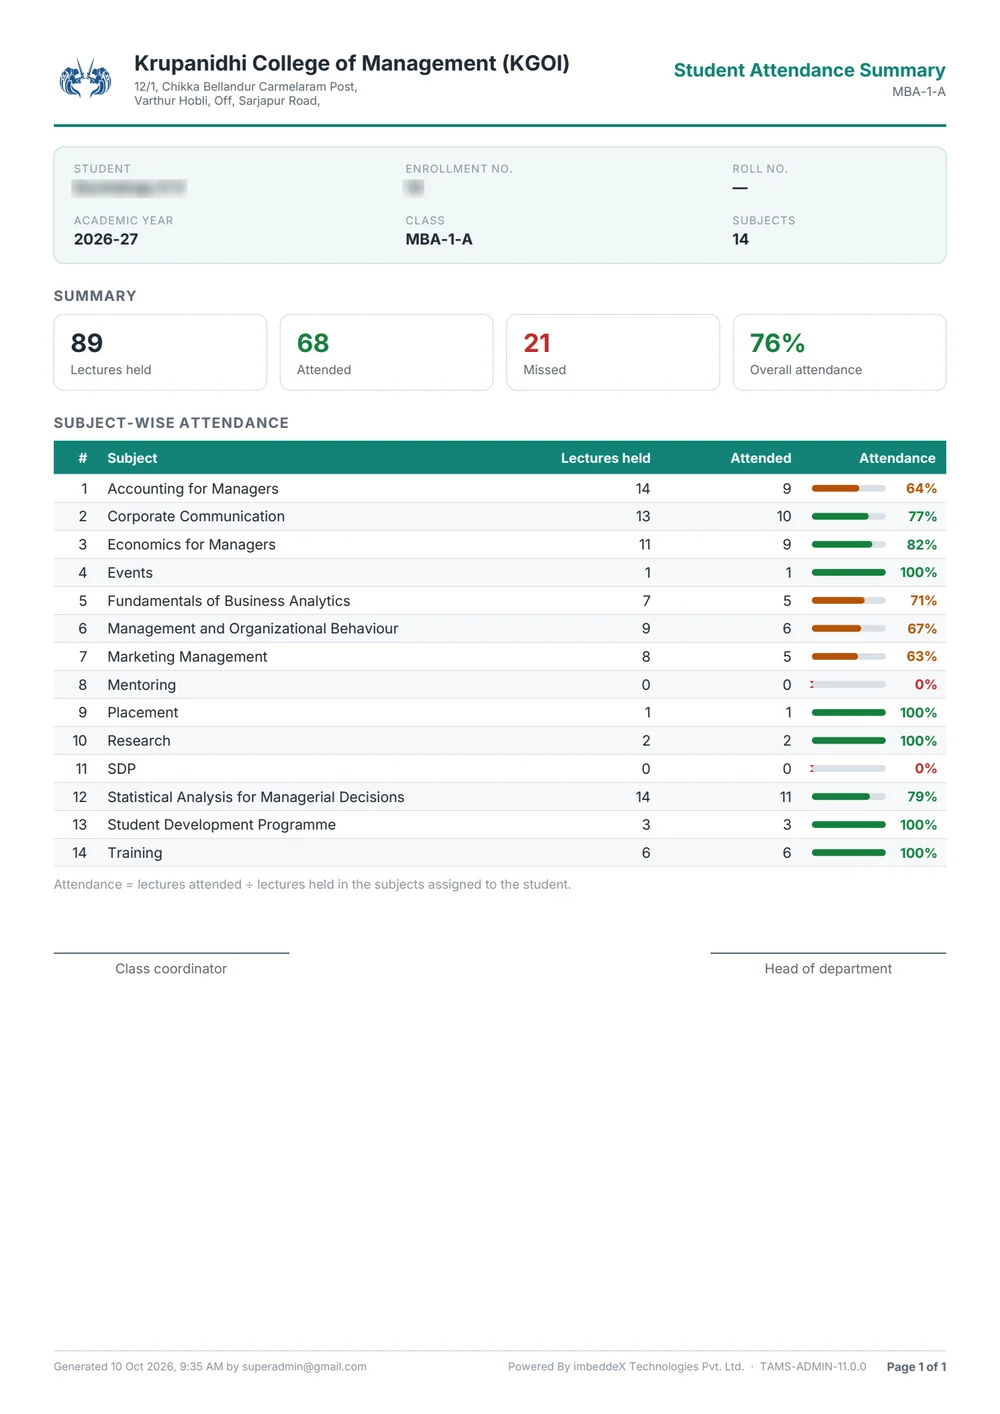
Task: Select the Economics for Managers subject
Action: pos(191,544)
